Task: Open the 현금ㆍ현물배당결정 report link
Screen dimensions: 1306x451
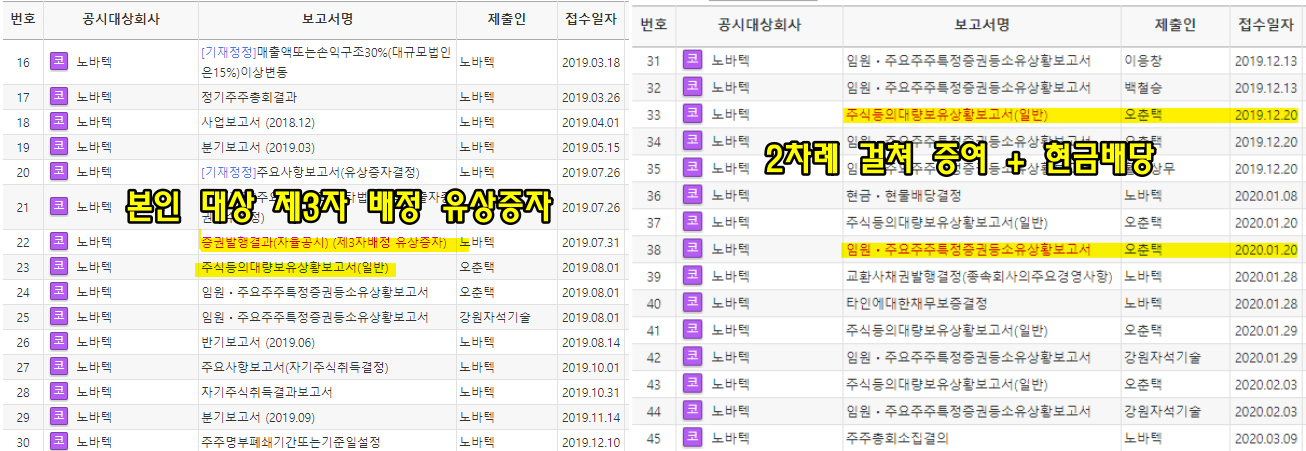Action: click(x=904, y=196)
